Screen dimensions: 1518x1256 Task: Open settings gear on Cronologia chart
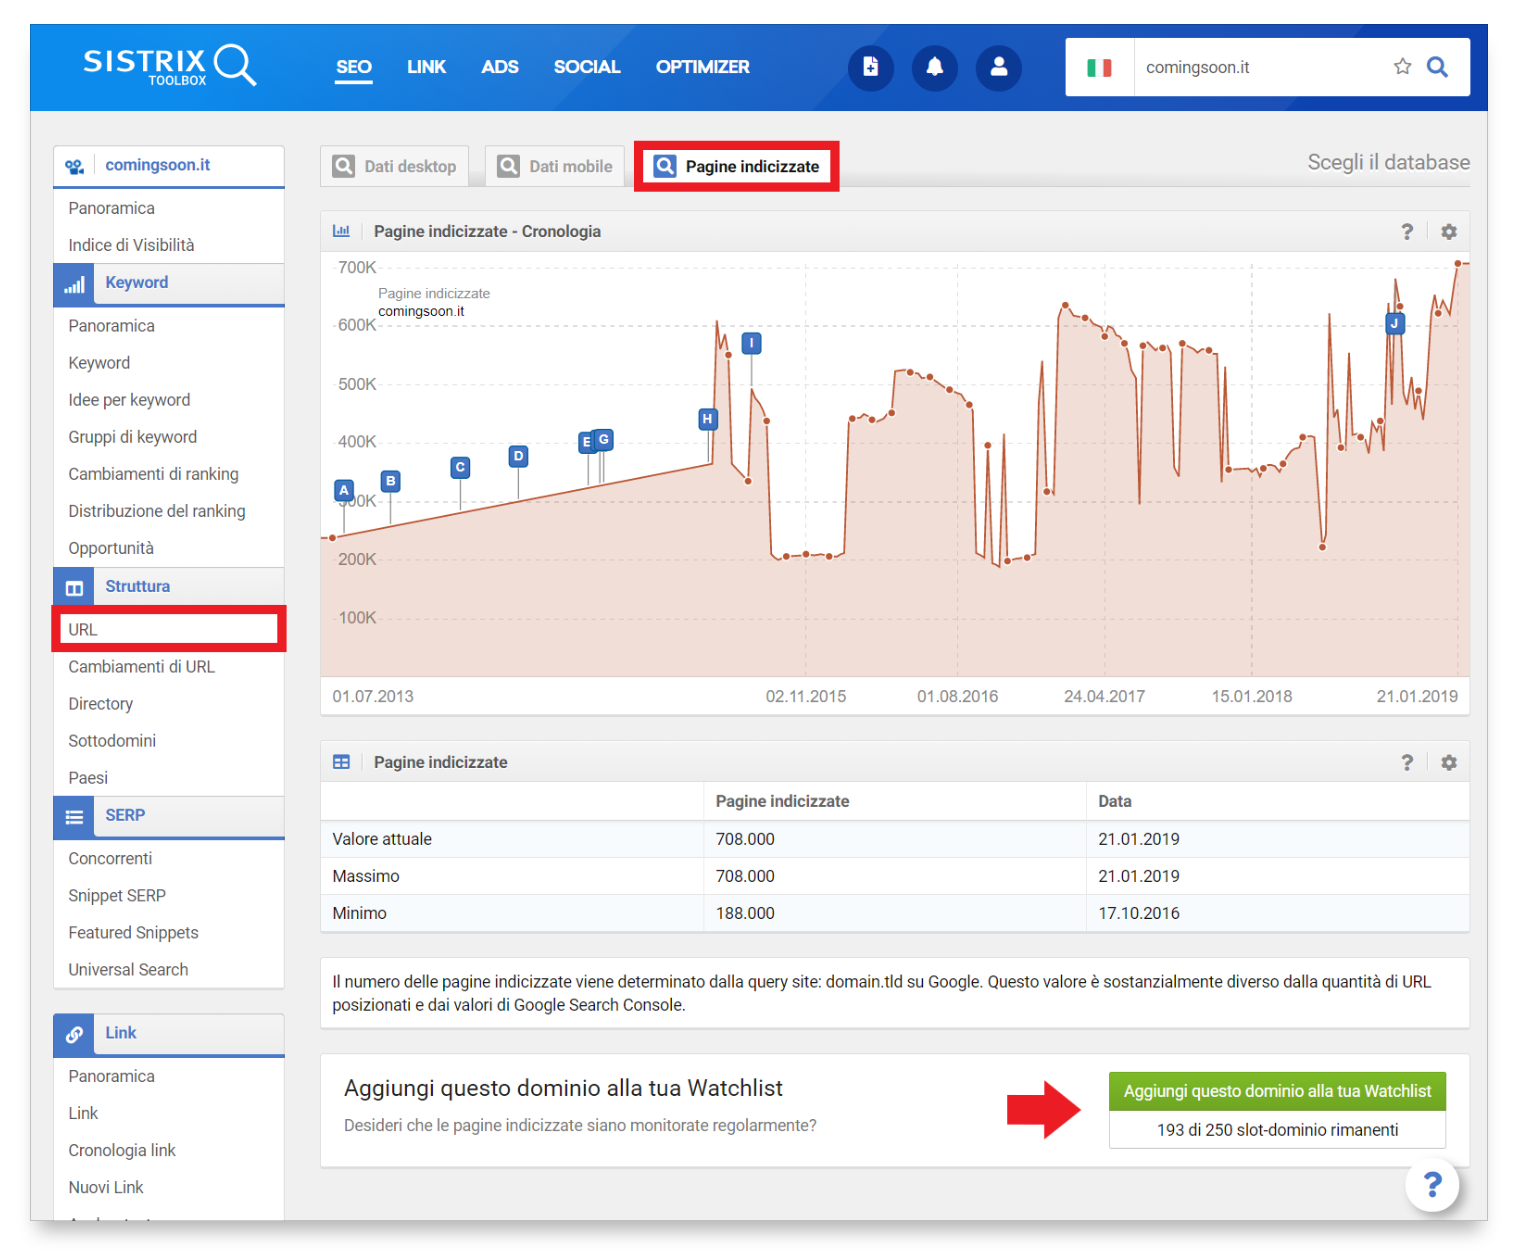pyautogui.click(x=1448, y=231)
